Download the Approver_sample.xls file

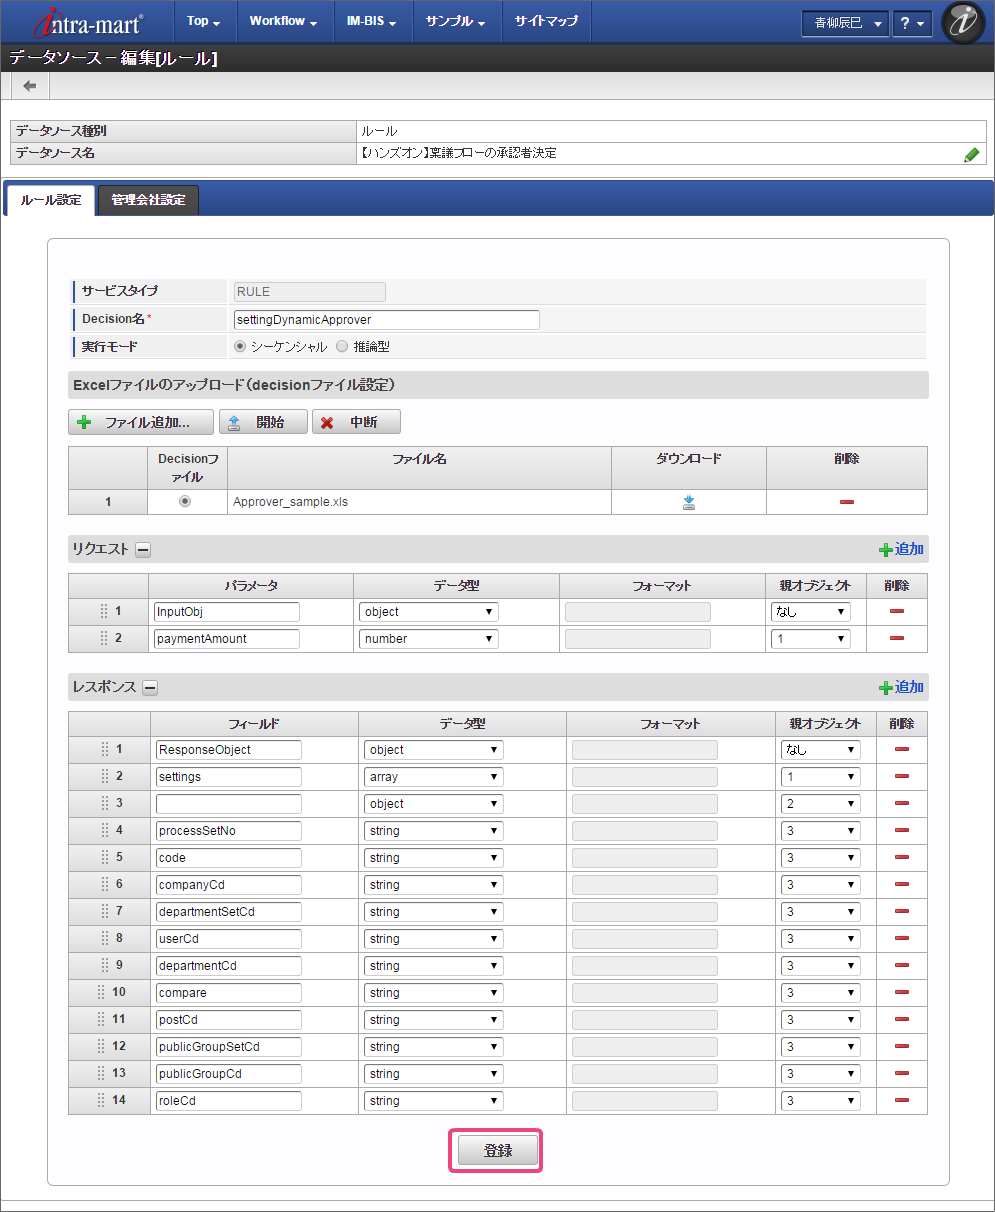click(689, 503)
